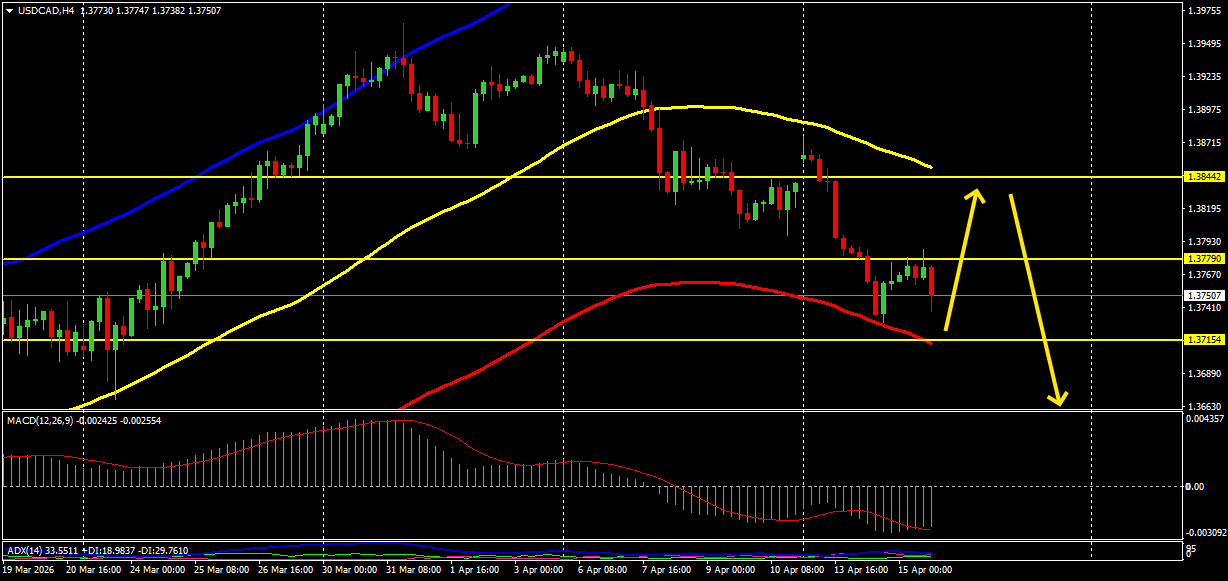Click the 26 Mar 16:00 time label
This screenshot has height=581, width=1228.
[x=285, y=570]
